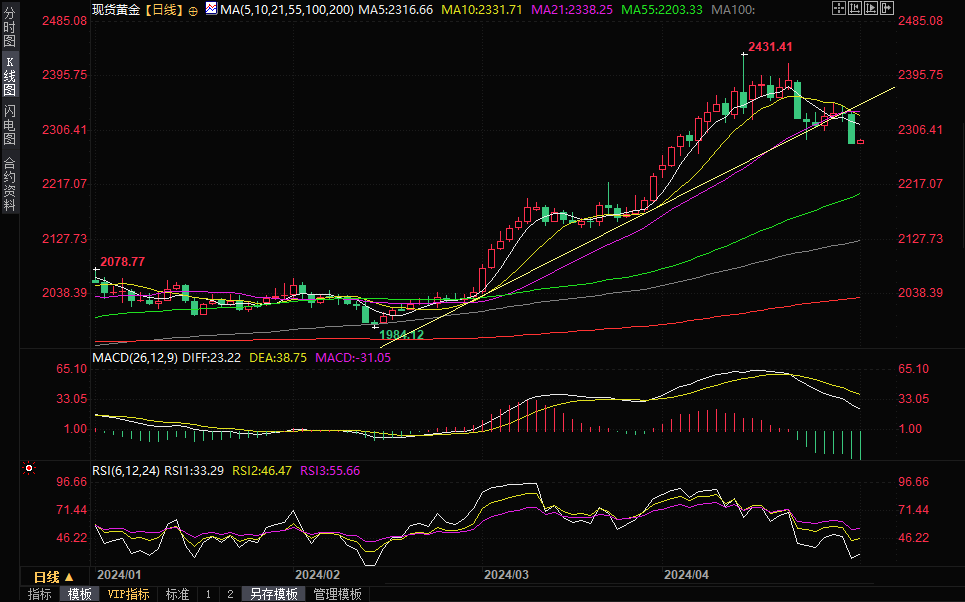Click the RSI(6,12,24) indicator label
The height and width of the screenshot is (602, 965).
click(126, 470)
